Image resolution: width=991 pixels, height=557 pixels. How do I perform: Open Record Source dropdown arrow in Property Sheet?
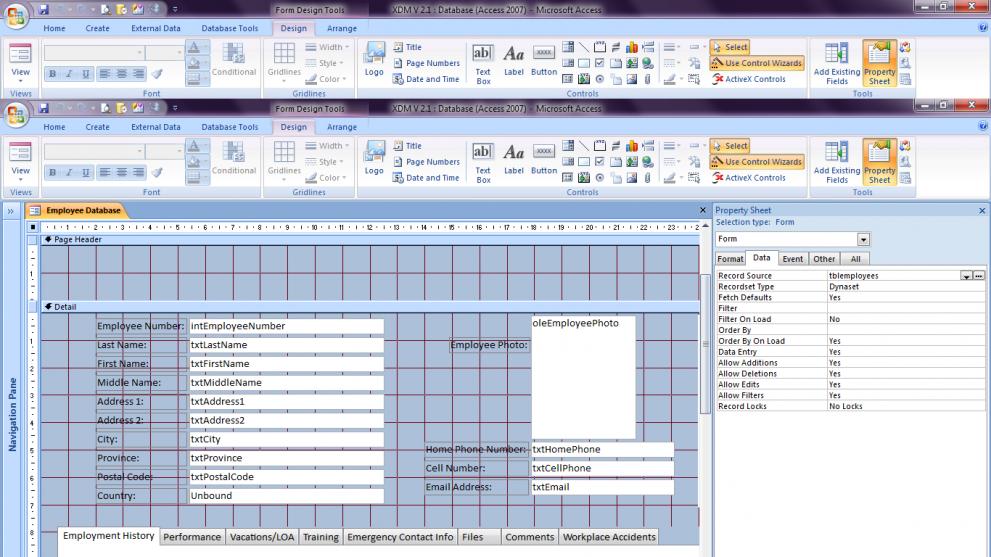tap(966, 276)
